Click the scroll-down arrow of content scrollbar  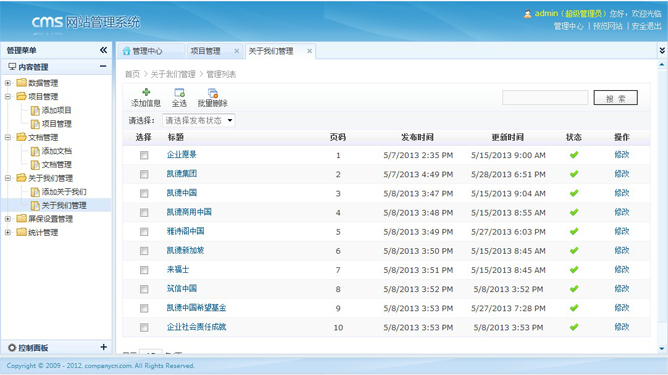(662, 349)
